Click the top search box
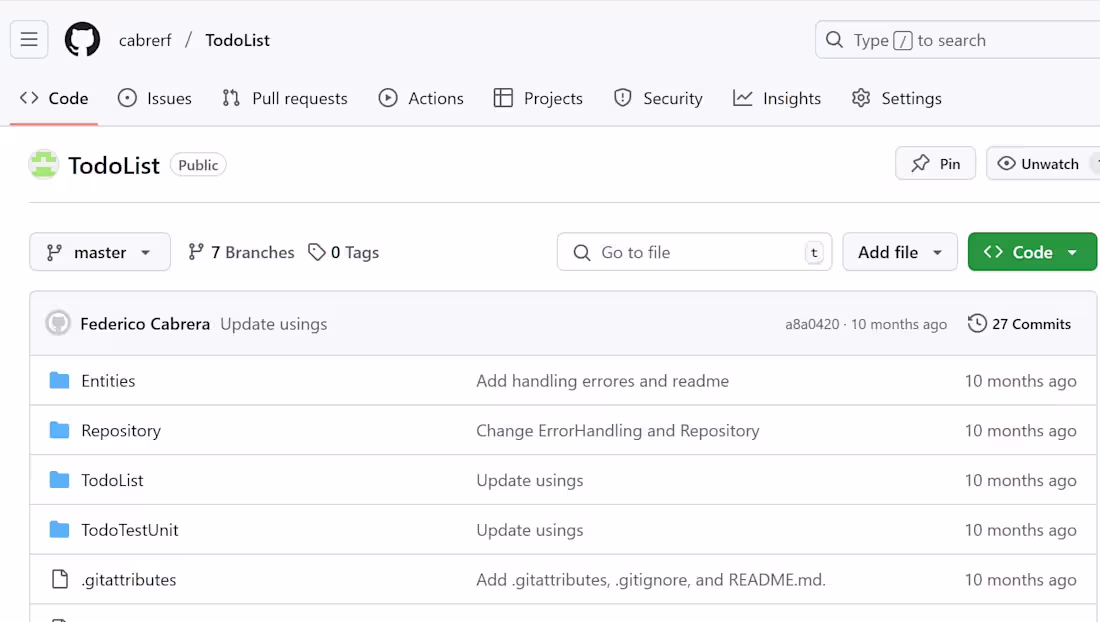 click(x=960, y=40)
